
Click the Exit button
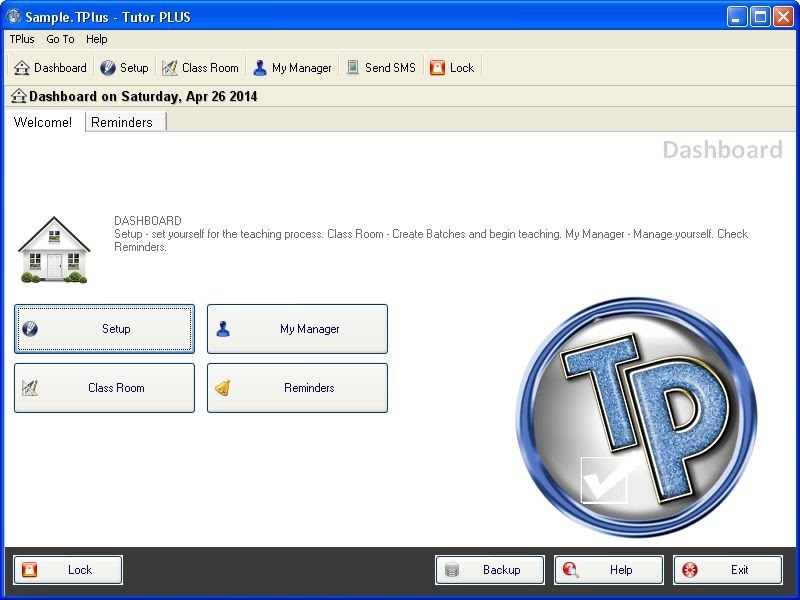pos(728,570)
